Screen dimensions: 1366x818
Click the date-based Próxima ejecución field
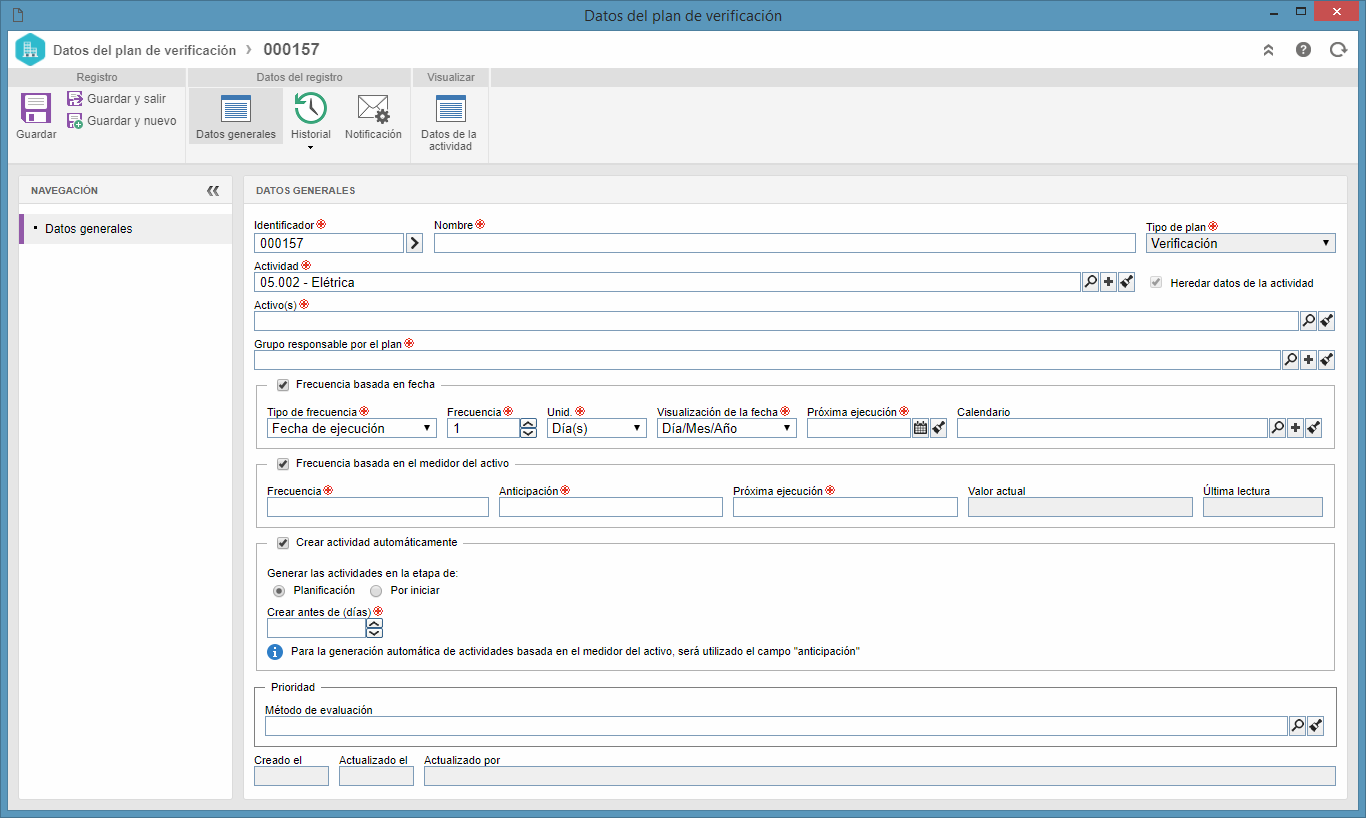coord(859,428)
